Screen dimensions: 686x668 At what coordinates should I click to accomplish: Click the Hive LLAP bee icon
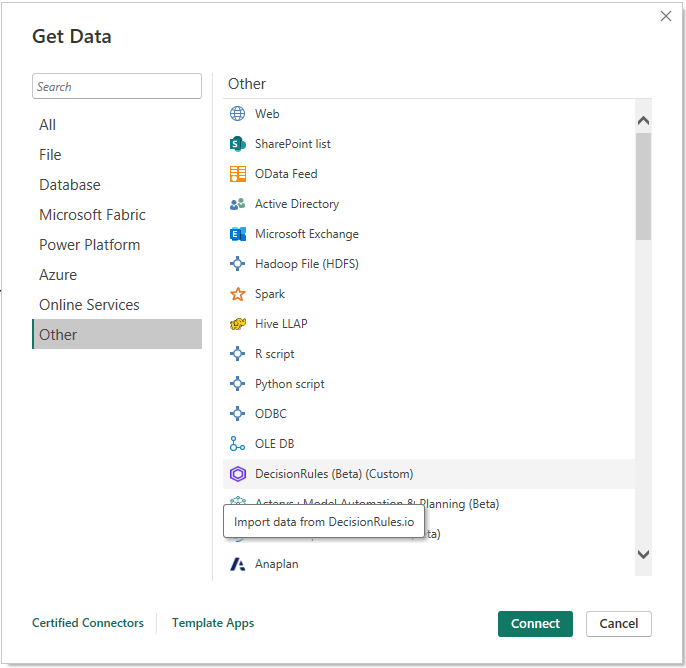coord(237,324)
